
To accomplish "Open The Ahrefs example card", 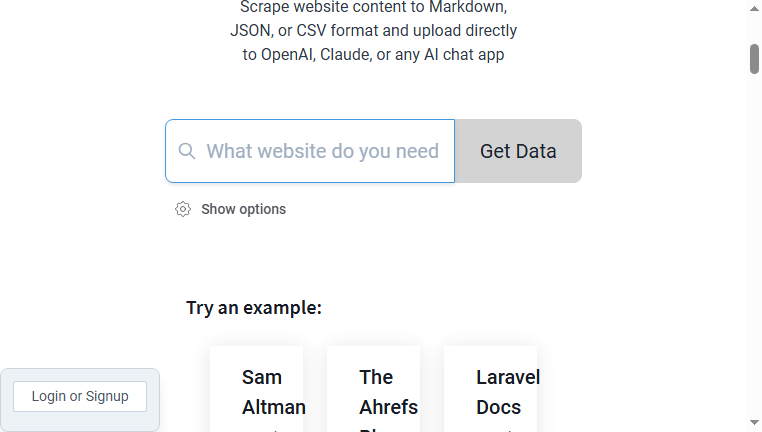I will tap(374, 391).
